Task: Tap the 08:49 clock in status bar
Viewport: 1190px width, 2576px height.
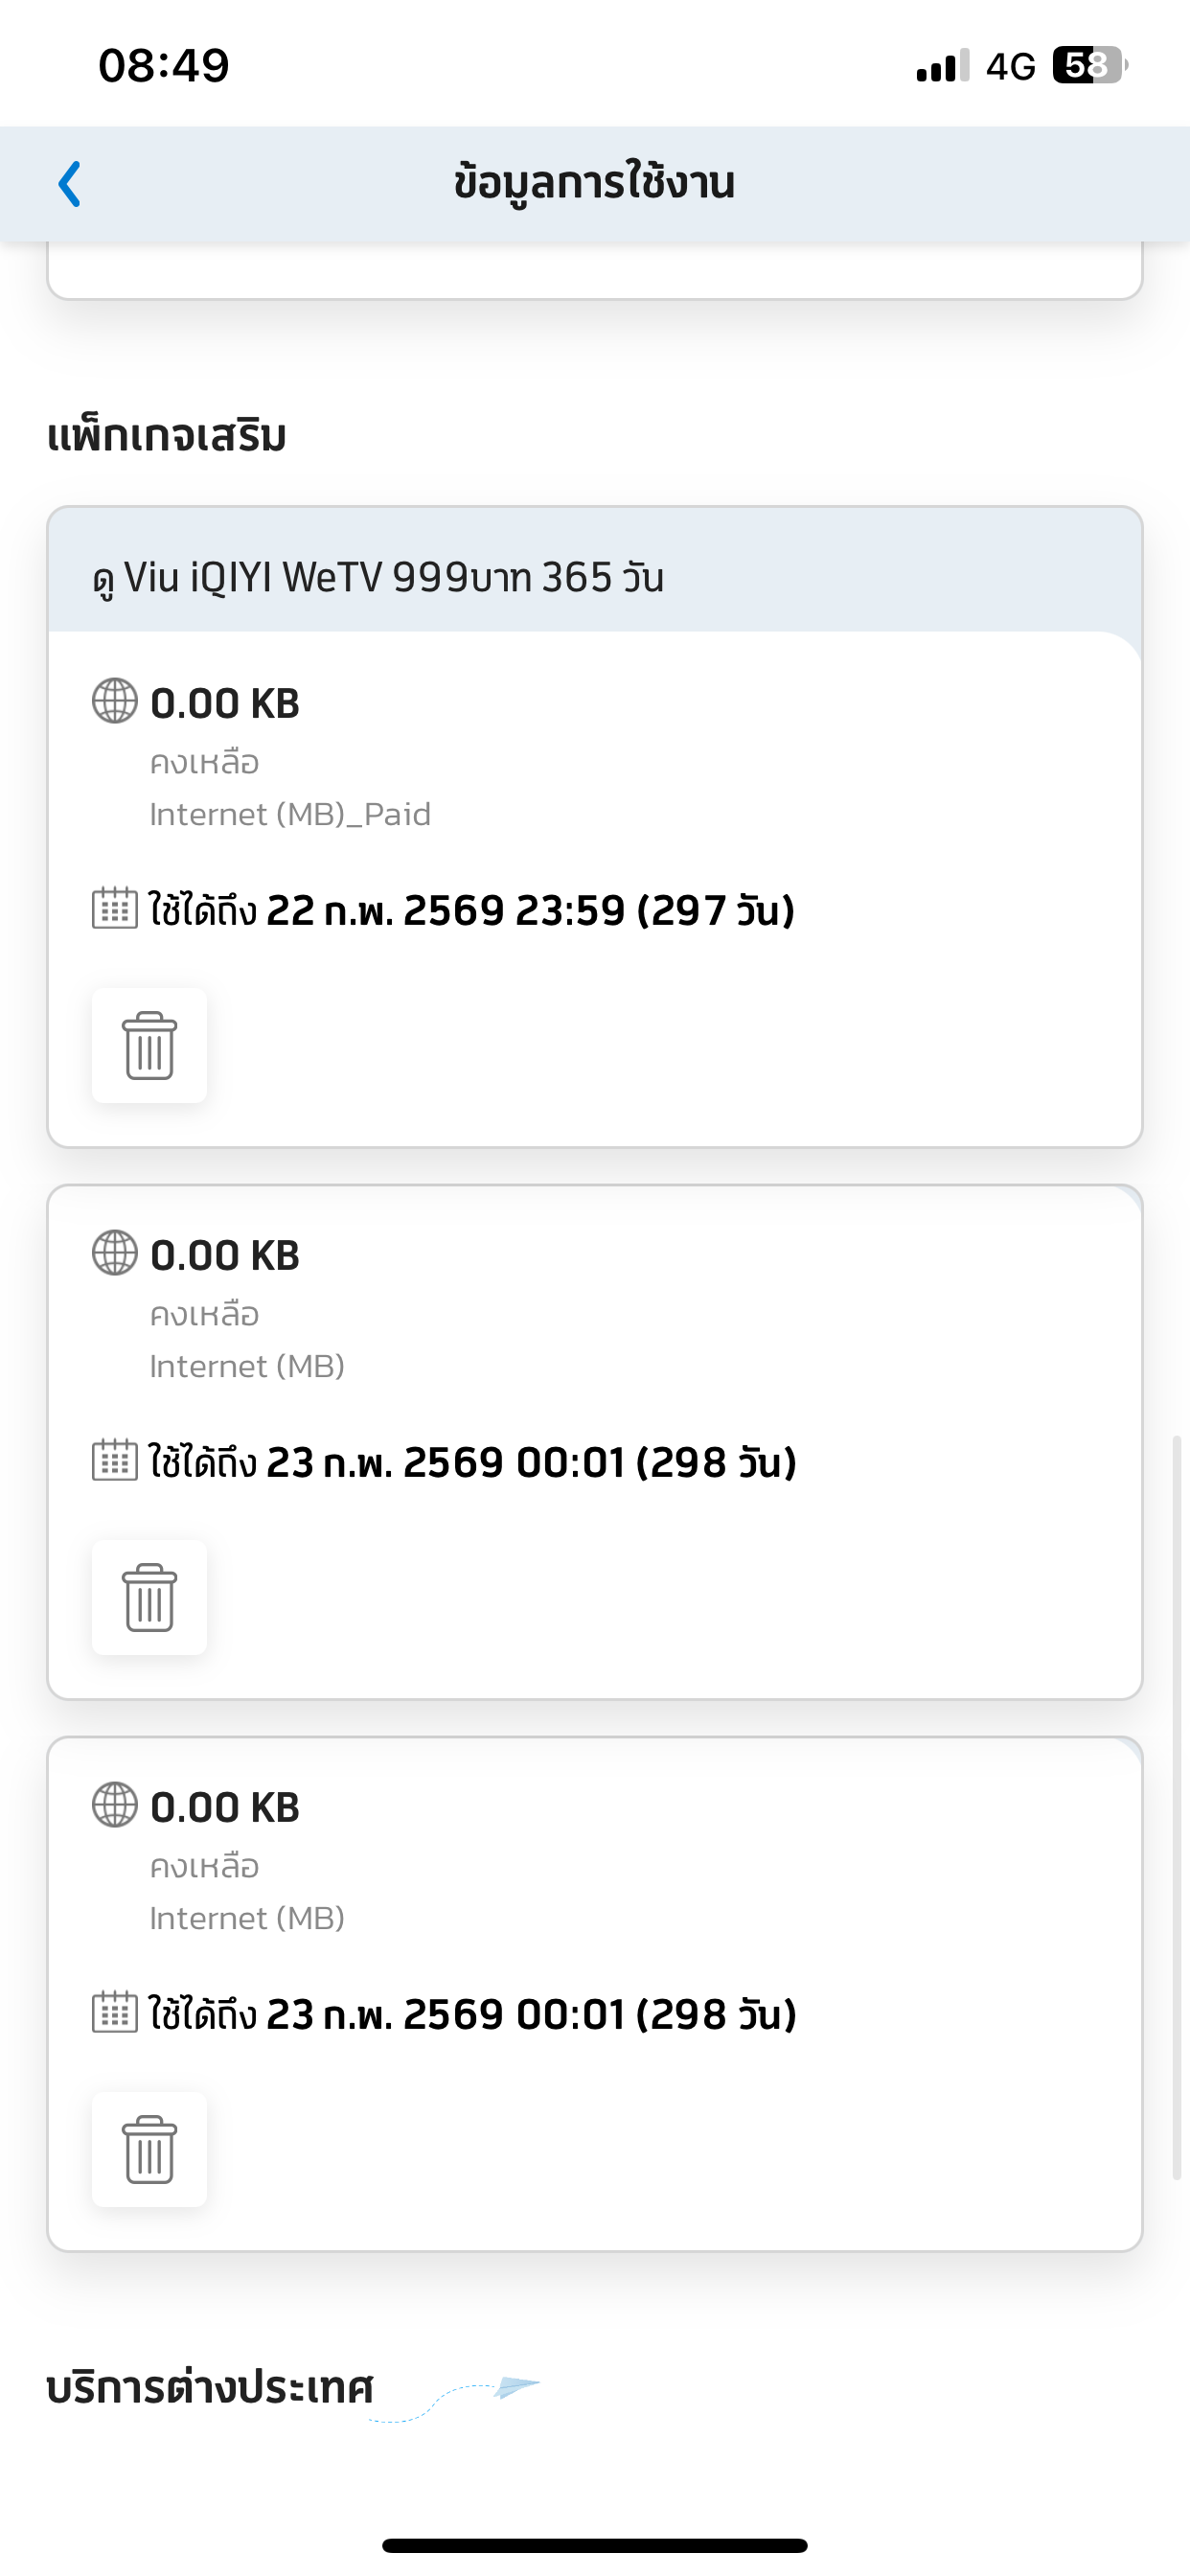Action: pyautogui.click(x=164, y=66)
